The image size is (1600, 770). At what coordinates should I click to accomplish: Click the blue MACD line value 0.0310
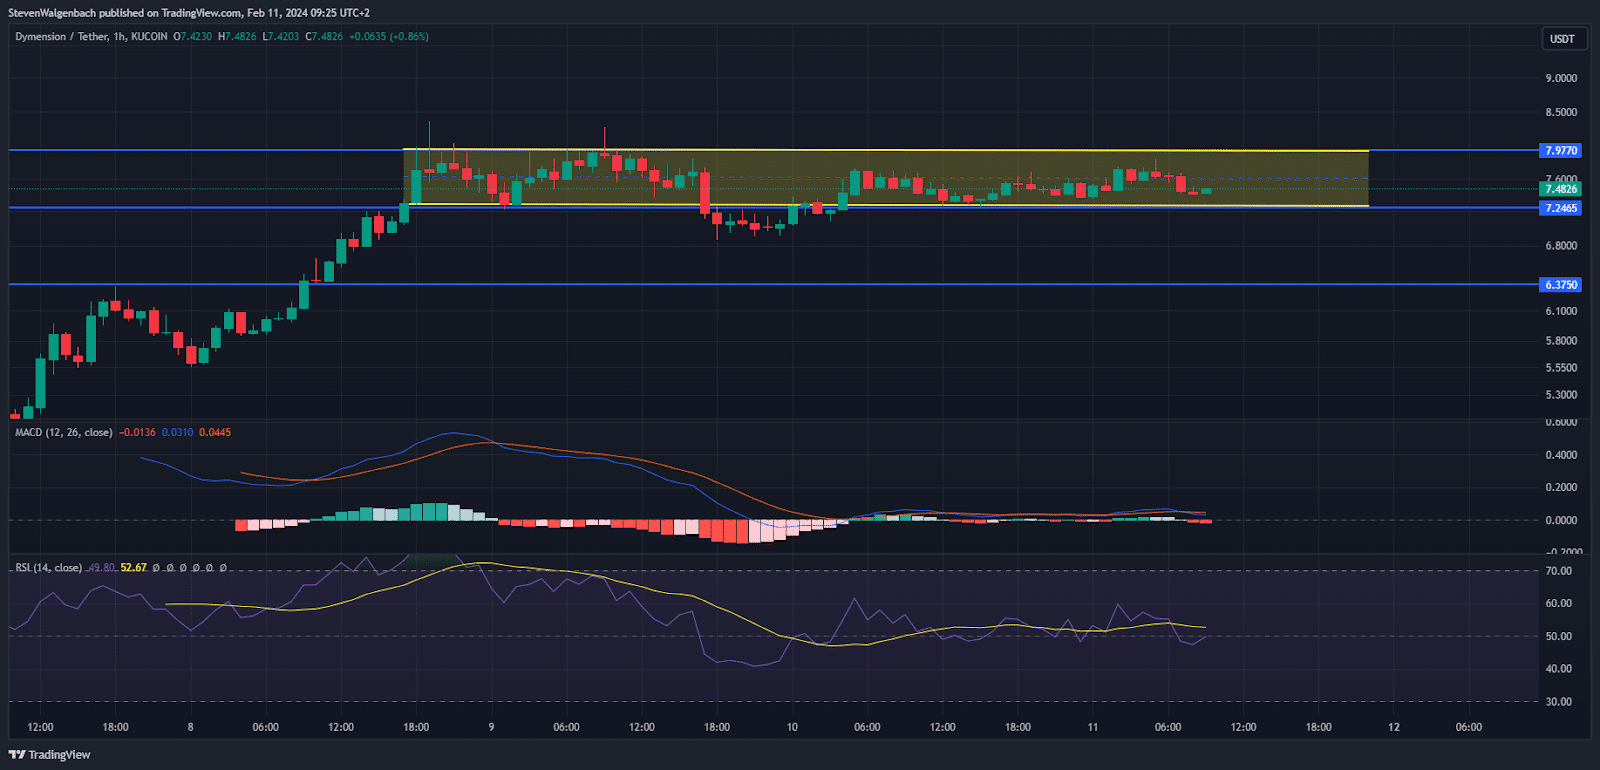[x=177, y=433]
